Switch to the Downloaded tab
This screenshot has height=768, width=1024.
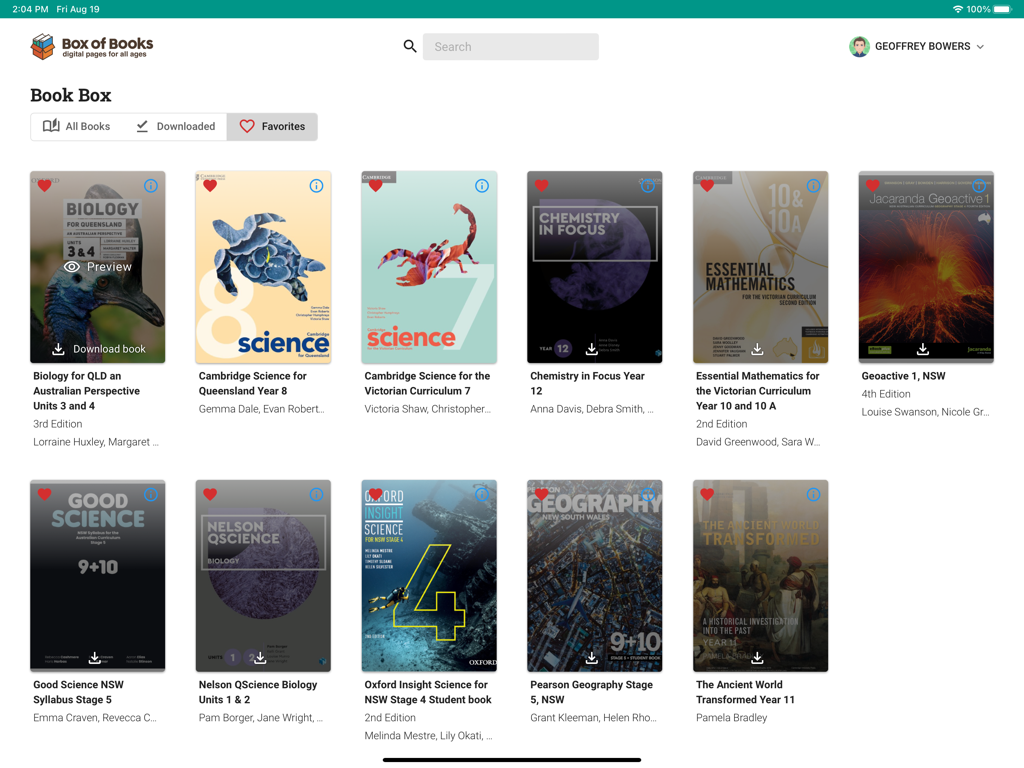[x=176, y=126]
